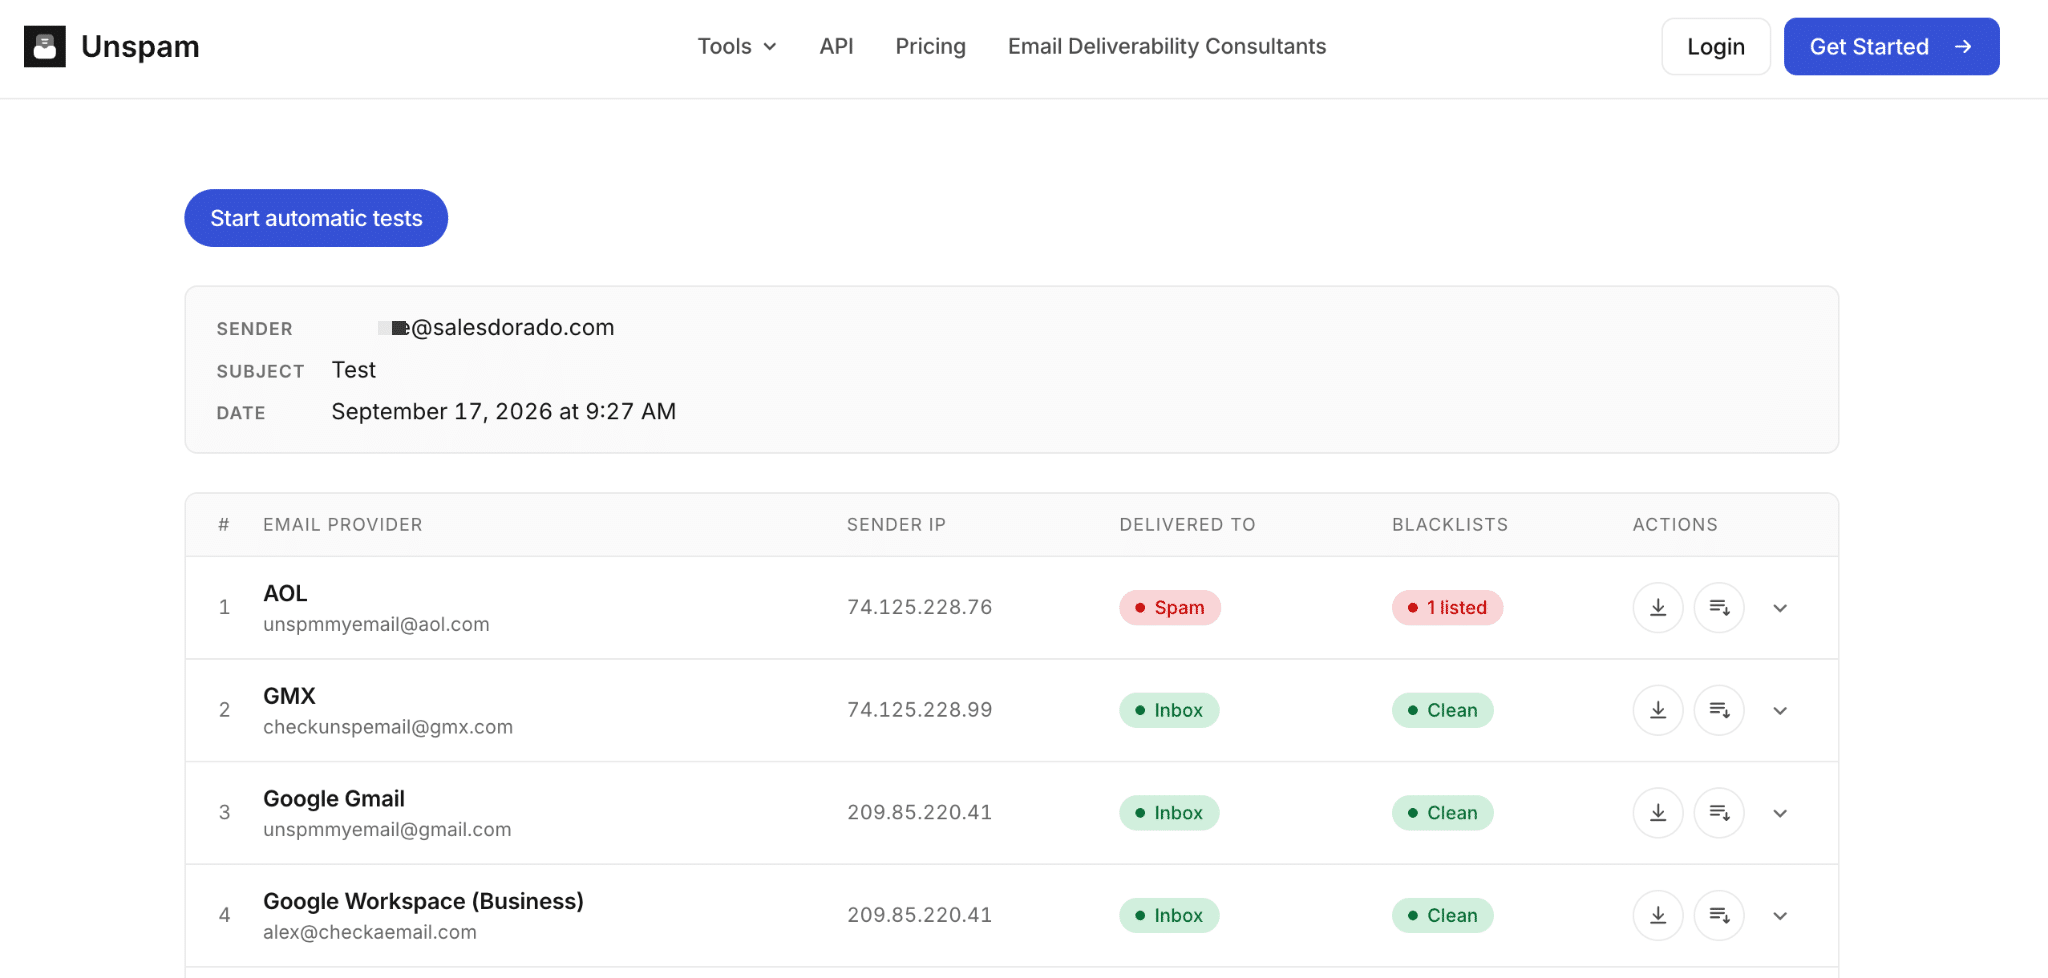Open the list icon for the Google Workspace row

[x=1719, y=915]
